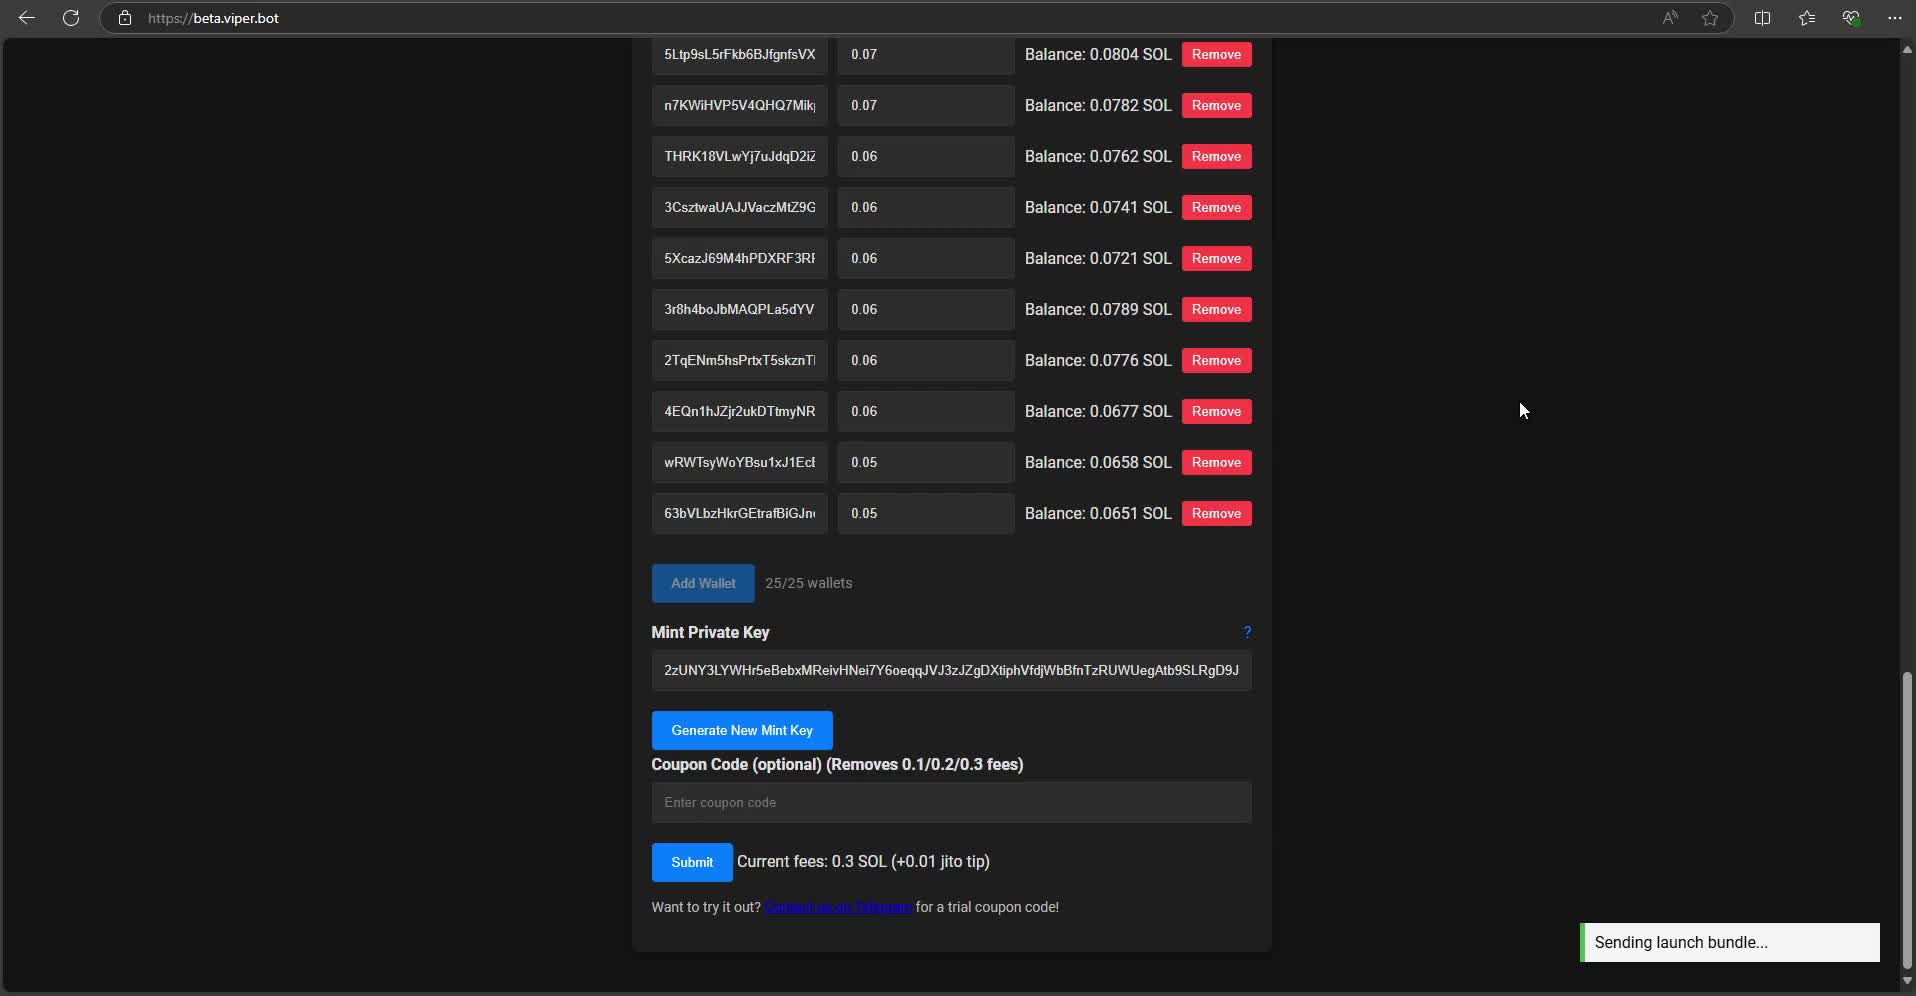The width and height of the screenshot is (1916, 996).
Task: Open the split screen icon
Action: pyautogui.click(x=1762, y=18)
